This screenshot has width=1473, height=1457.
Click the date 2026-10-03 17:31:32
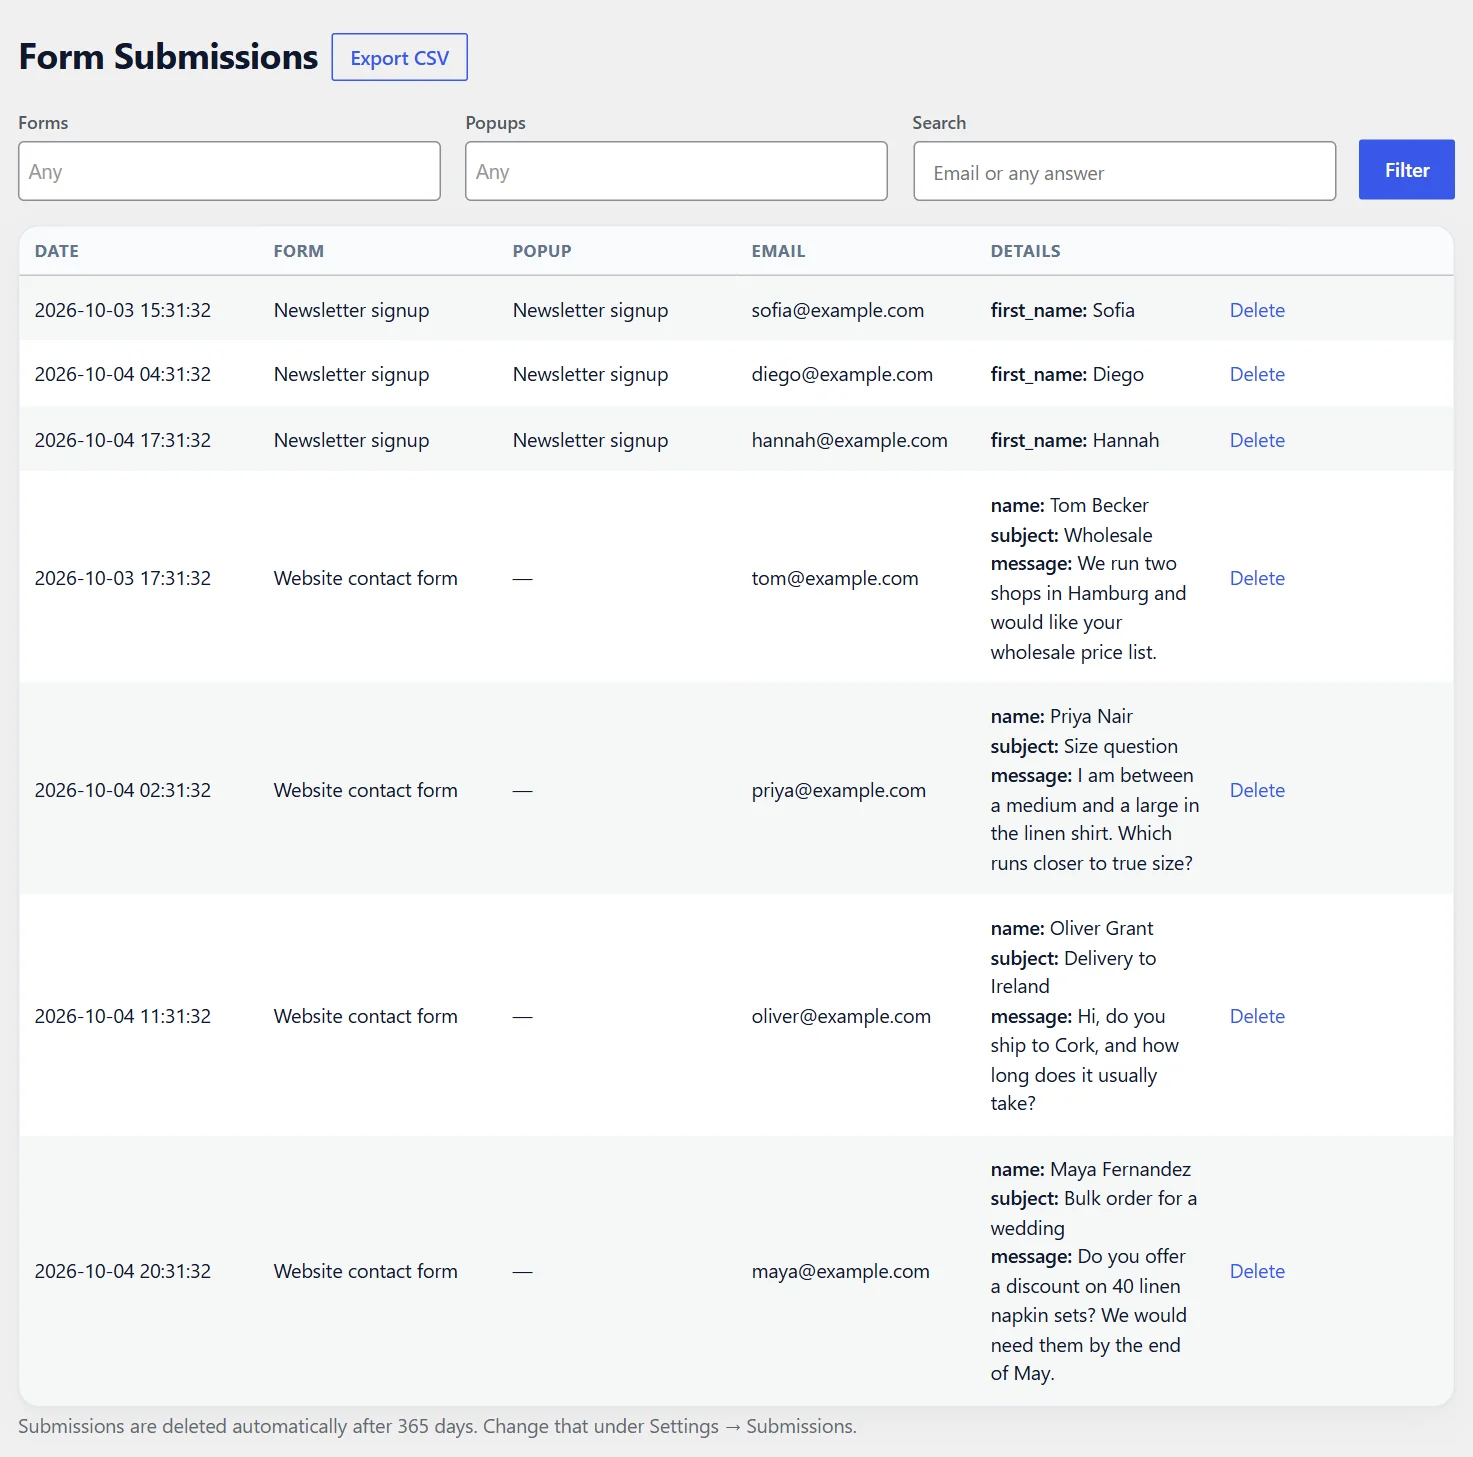pyautogui.click(x=123, y=578)
